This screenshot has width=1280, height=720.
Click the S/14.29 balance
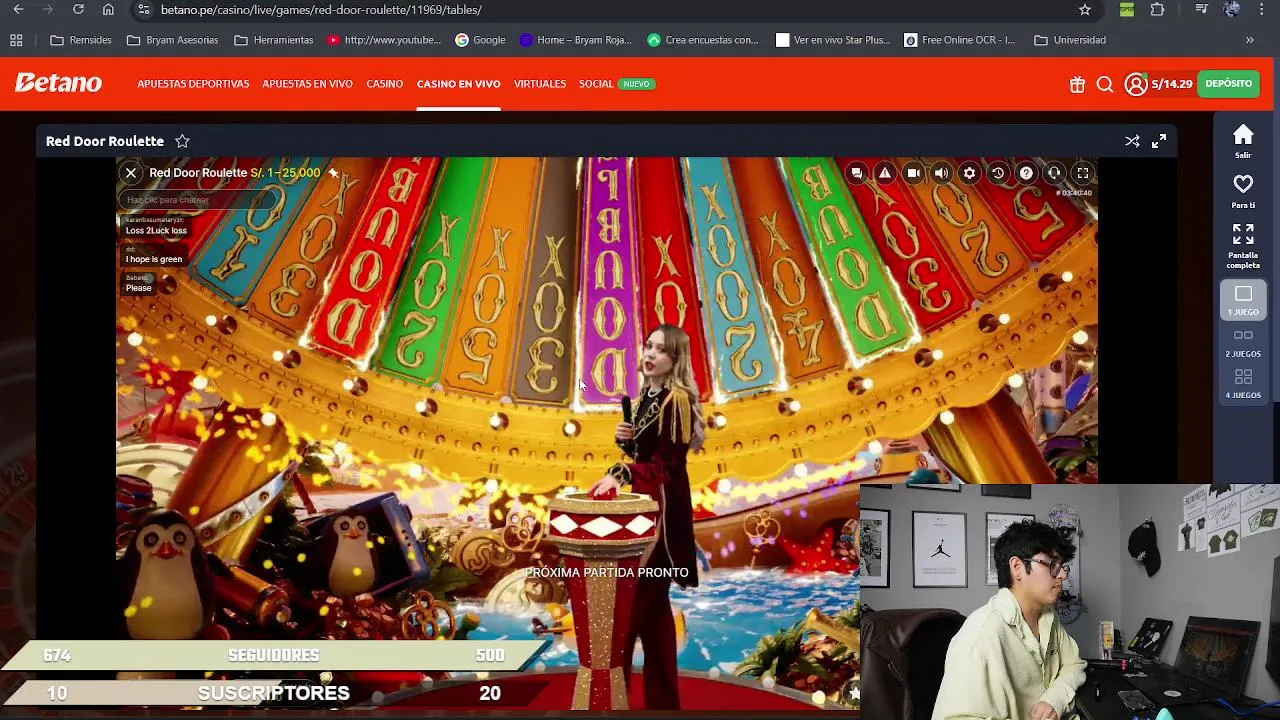(x=1171, y=84)
